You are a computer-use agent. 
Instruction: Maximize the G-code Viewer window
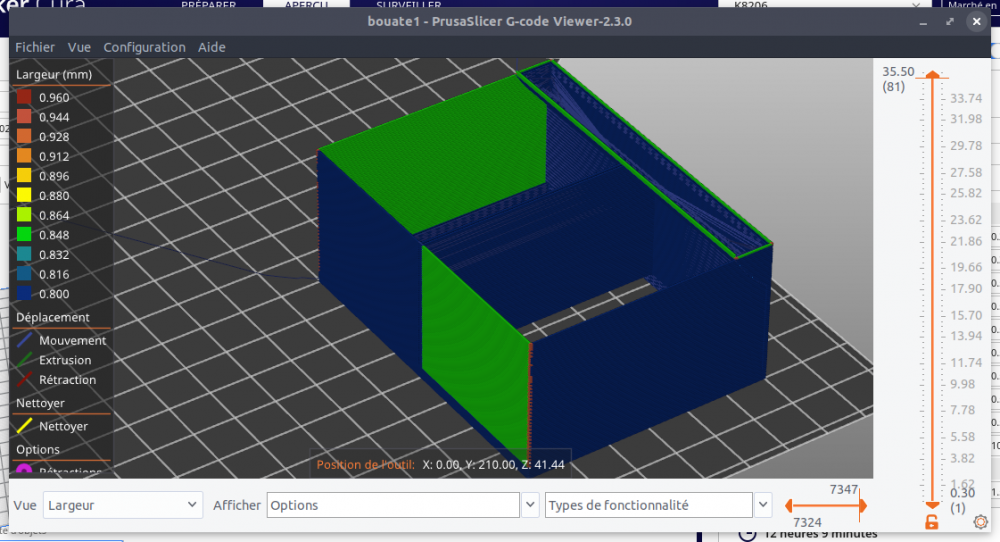coord(950,22)
